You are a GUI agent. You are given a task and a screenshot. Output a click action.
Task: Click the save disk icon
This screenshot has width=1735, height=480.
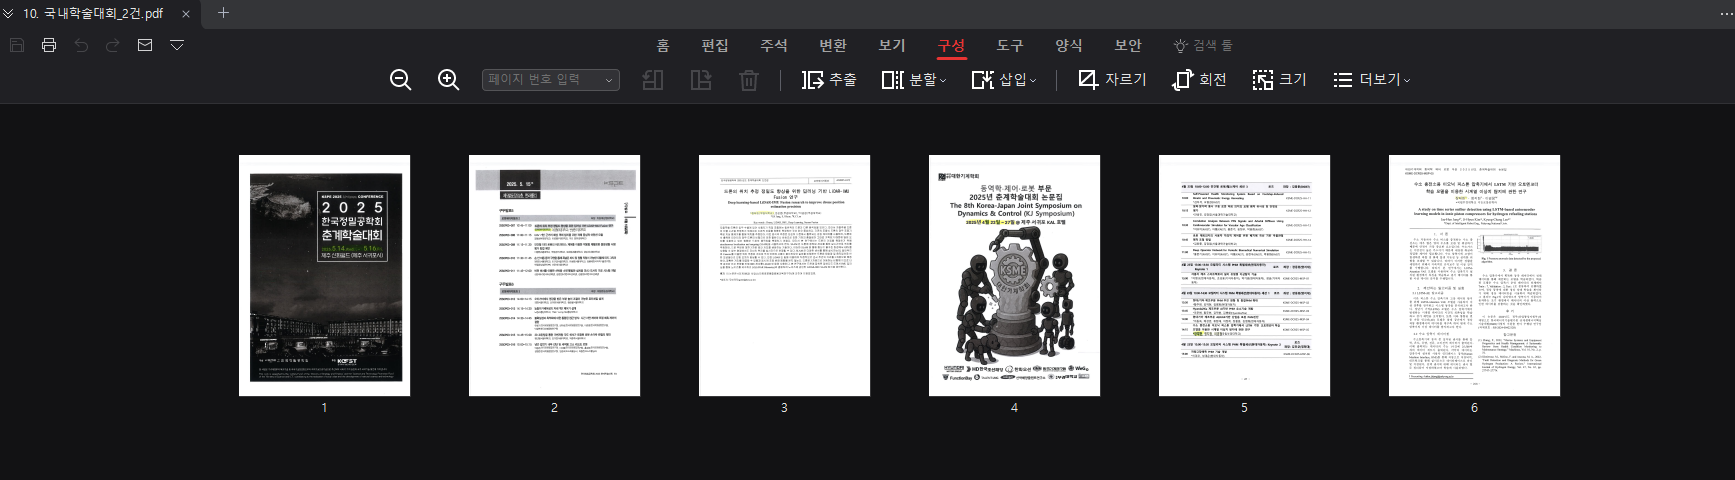(17, 45)
